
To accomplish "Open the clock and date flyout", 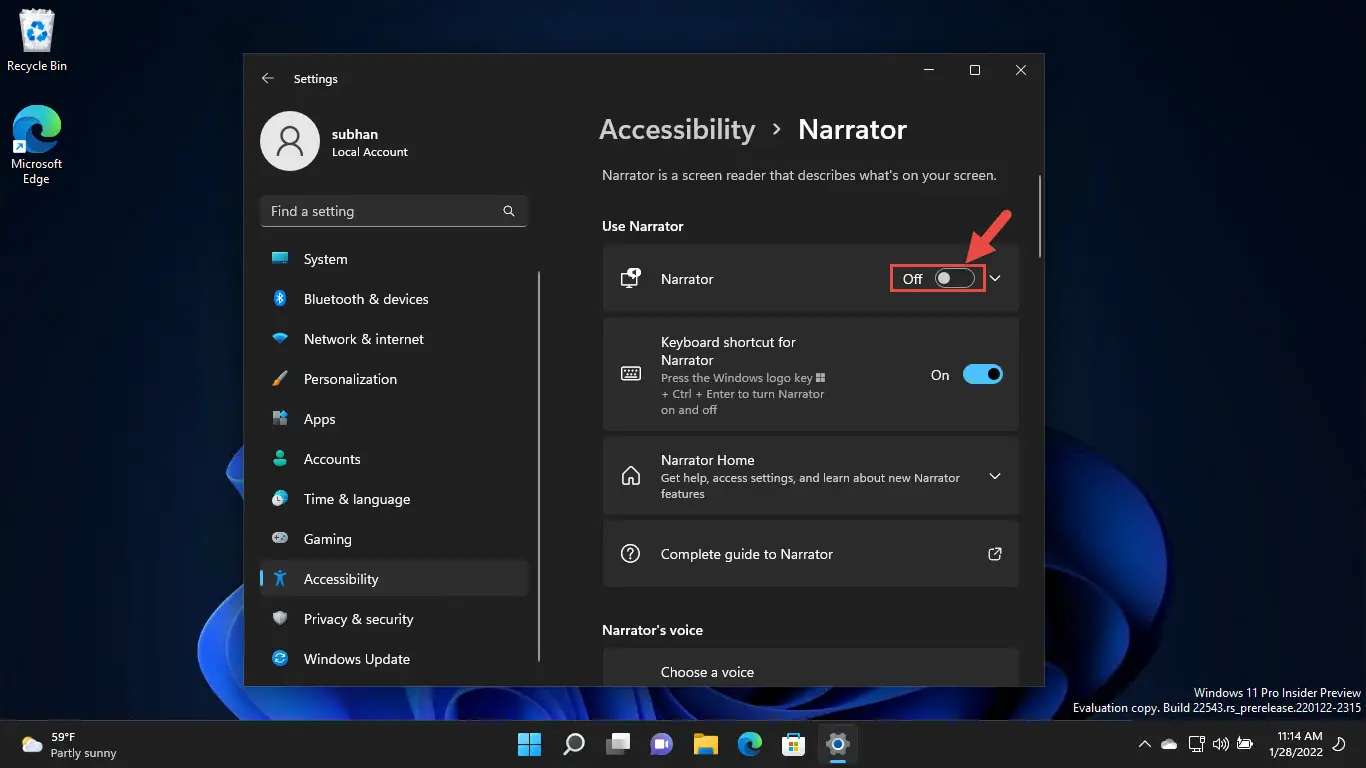I will tap(1297, 744).
